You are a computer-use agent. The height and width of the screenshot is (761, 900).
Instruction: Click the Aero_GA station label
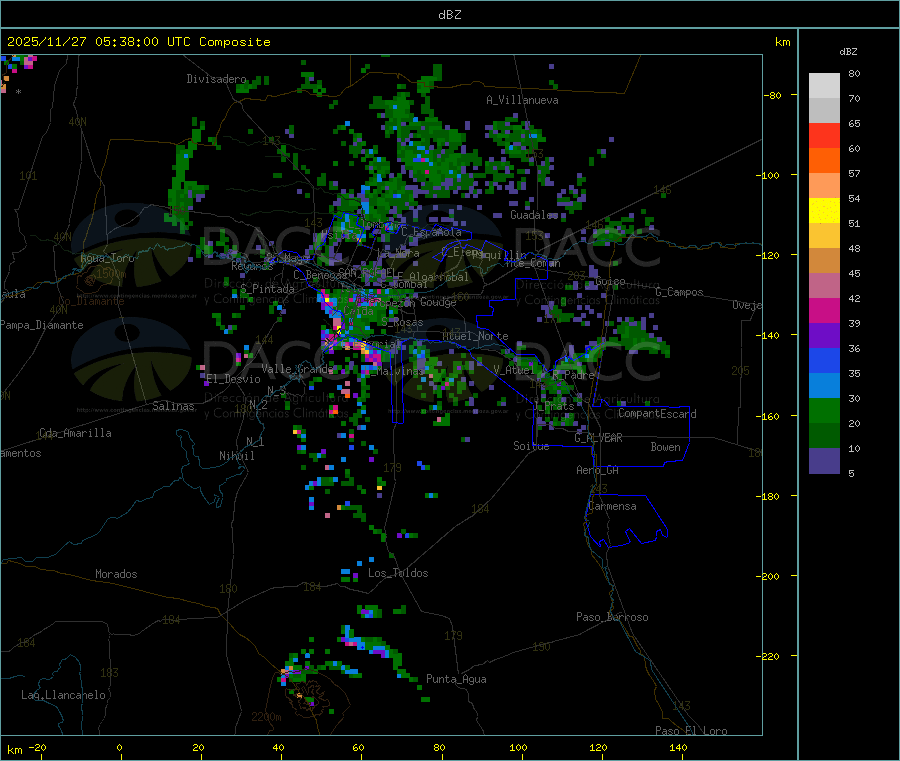tap(598, 470)
